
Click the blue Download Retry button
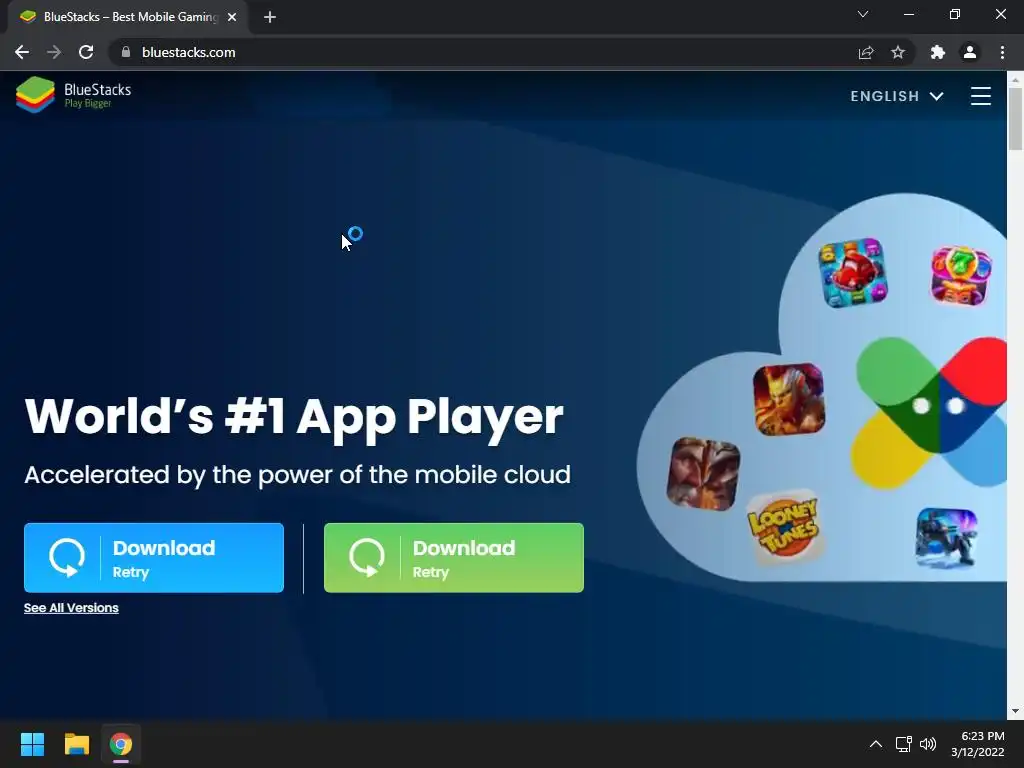point(154,558)
